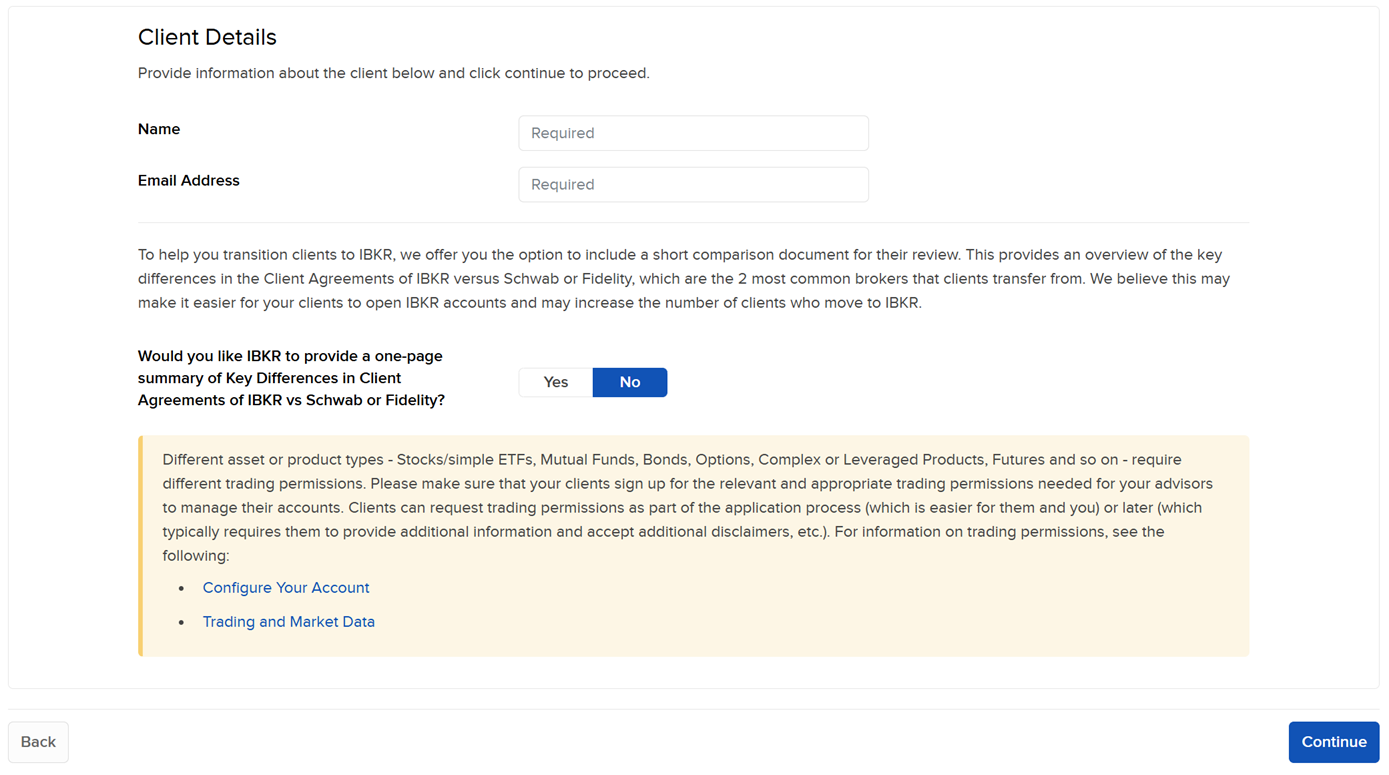Viewport: 1389px width, 775px height.
Task: Click the yellow trading permissions notice box
Action: 694,545
